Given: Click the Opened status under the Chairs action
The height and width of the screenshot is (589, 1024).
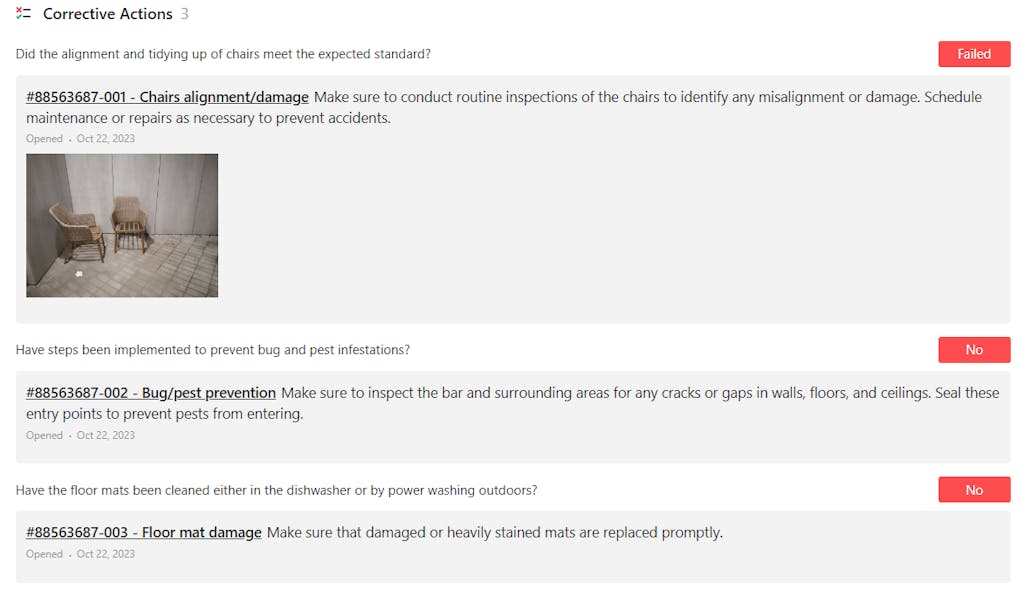Looking at the screenshot, I should coord(44,139).
